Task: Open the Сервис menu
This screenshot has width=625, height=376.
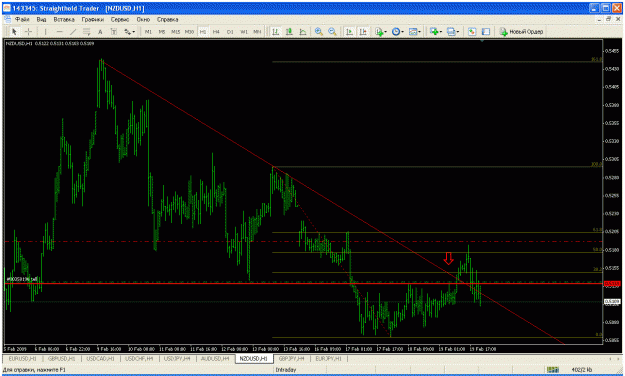Action: pos(120,20)
